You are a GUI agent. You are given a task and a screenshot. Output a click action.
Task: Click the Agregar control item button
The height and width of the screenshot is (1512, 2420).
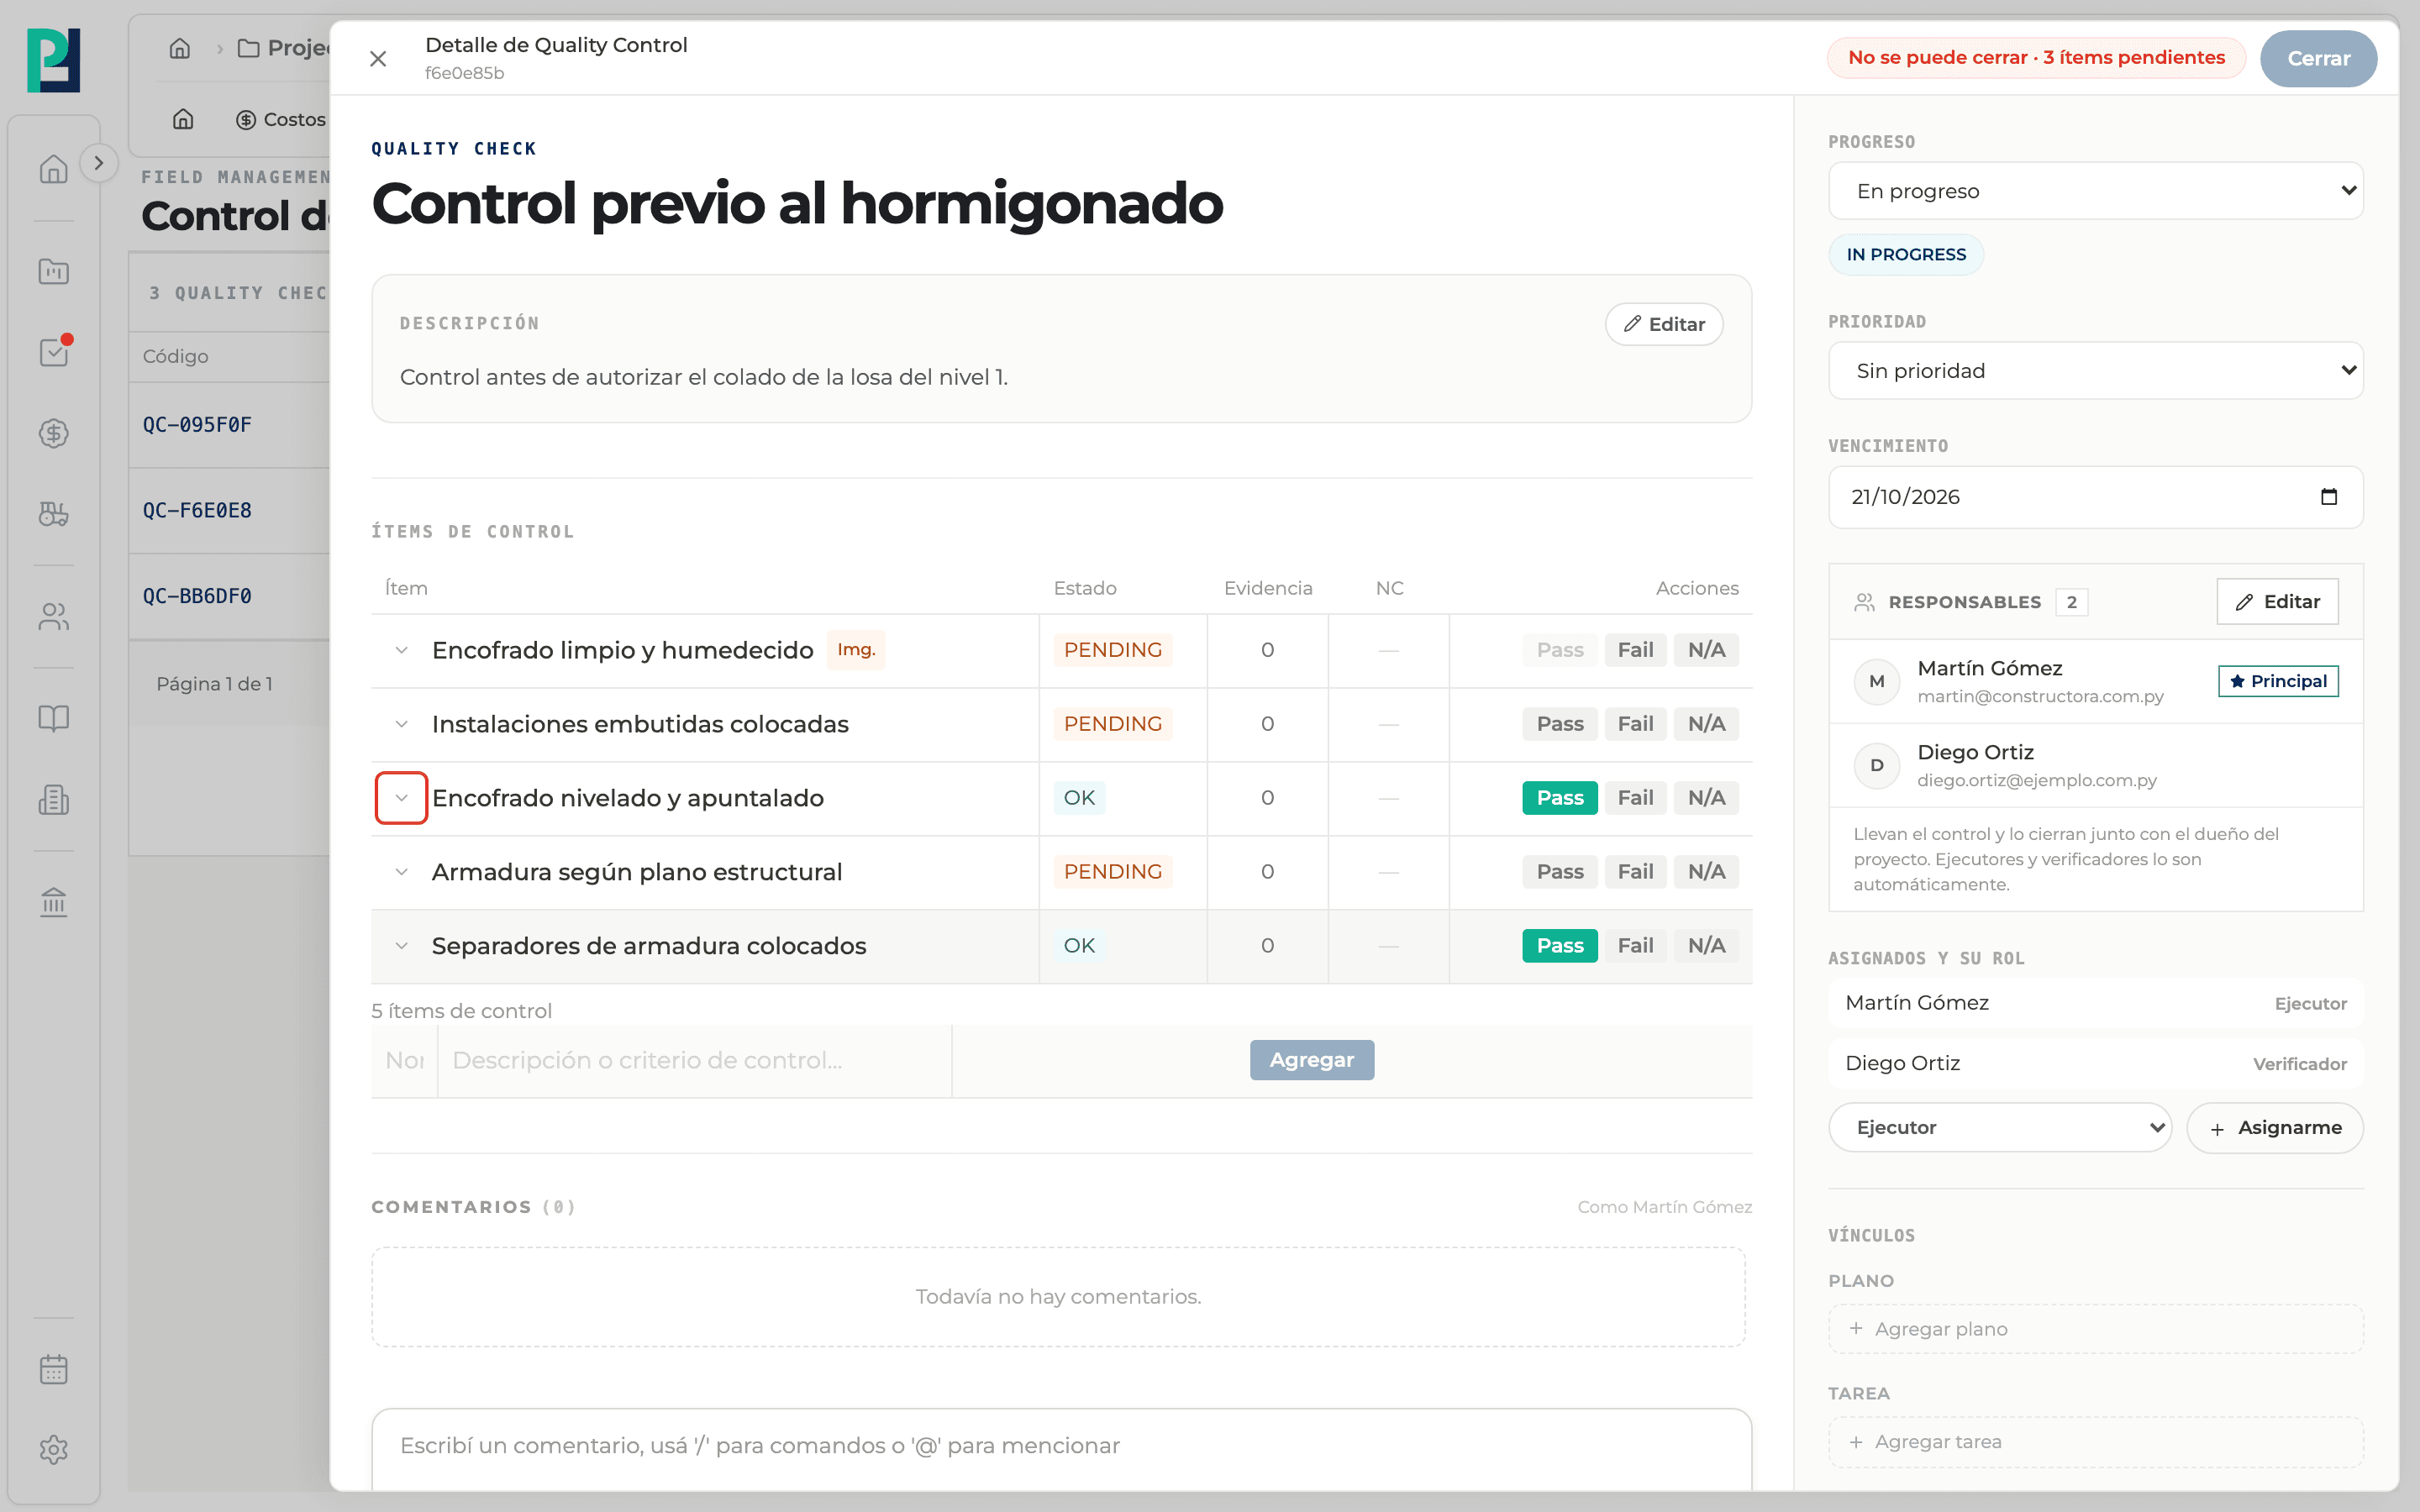(1311, 1060)
